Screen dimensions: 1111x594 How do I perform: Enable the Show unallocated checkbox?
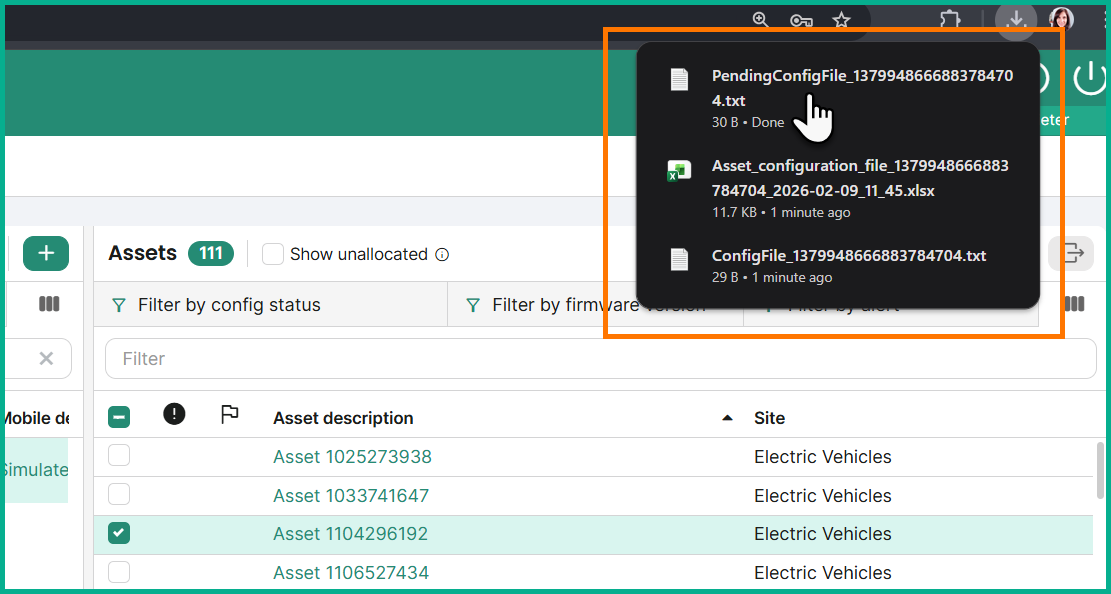tap(273, 254)
